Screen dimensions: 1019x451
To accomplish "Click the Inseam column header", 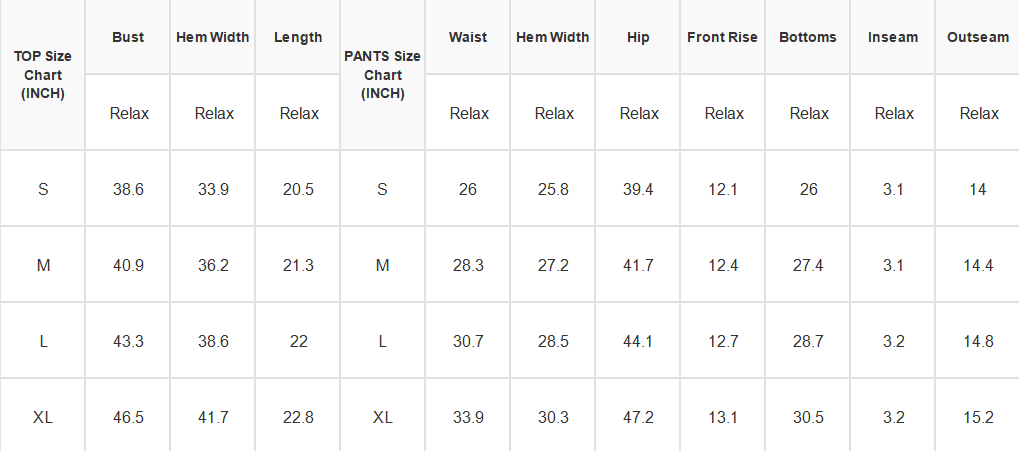I will click(892, 37).
